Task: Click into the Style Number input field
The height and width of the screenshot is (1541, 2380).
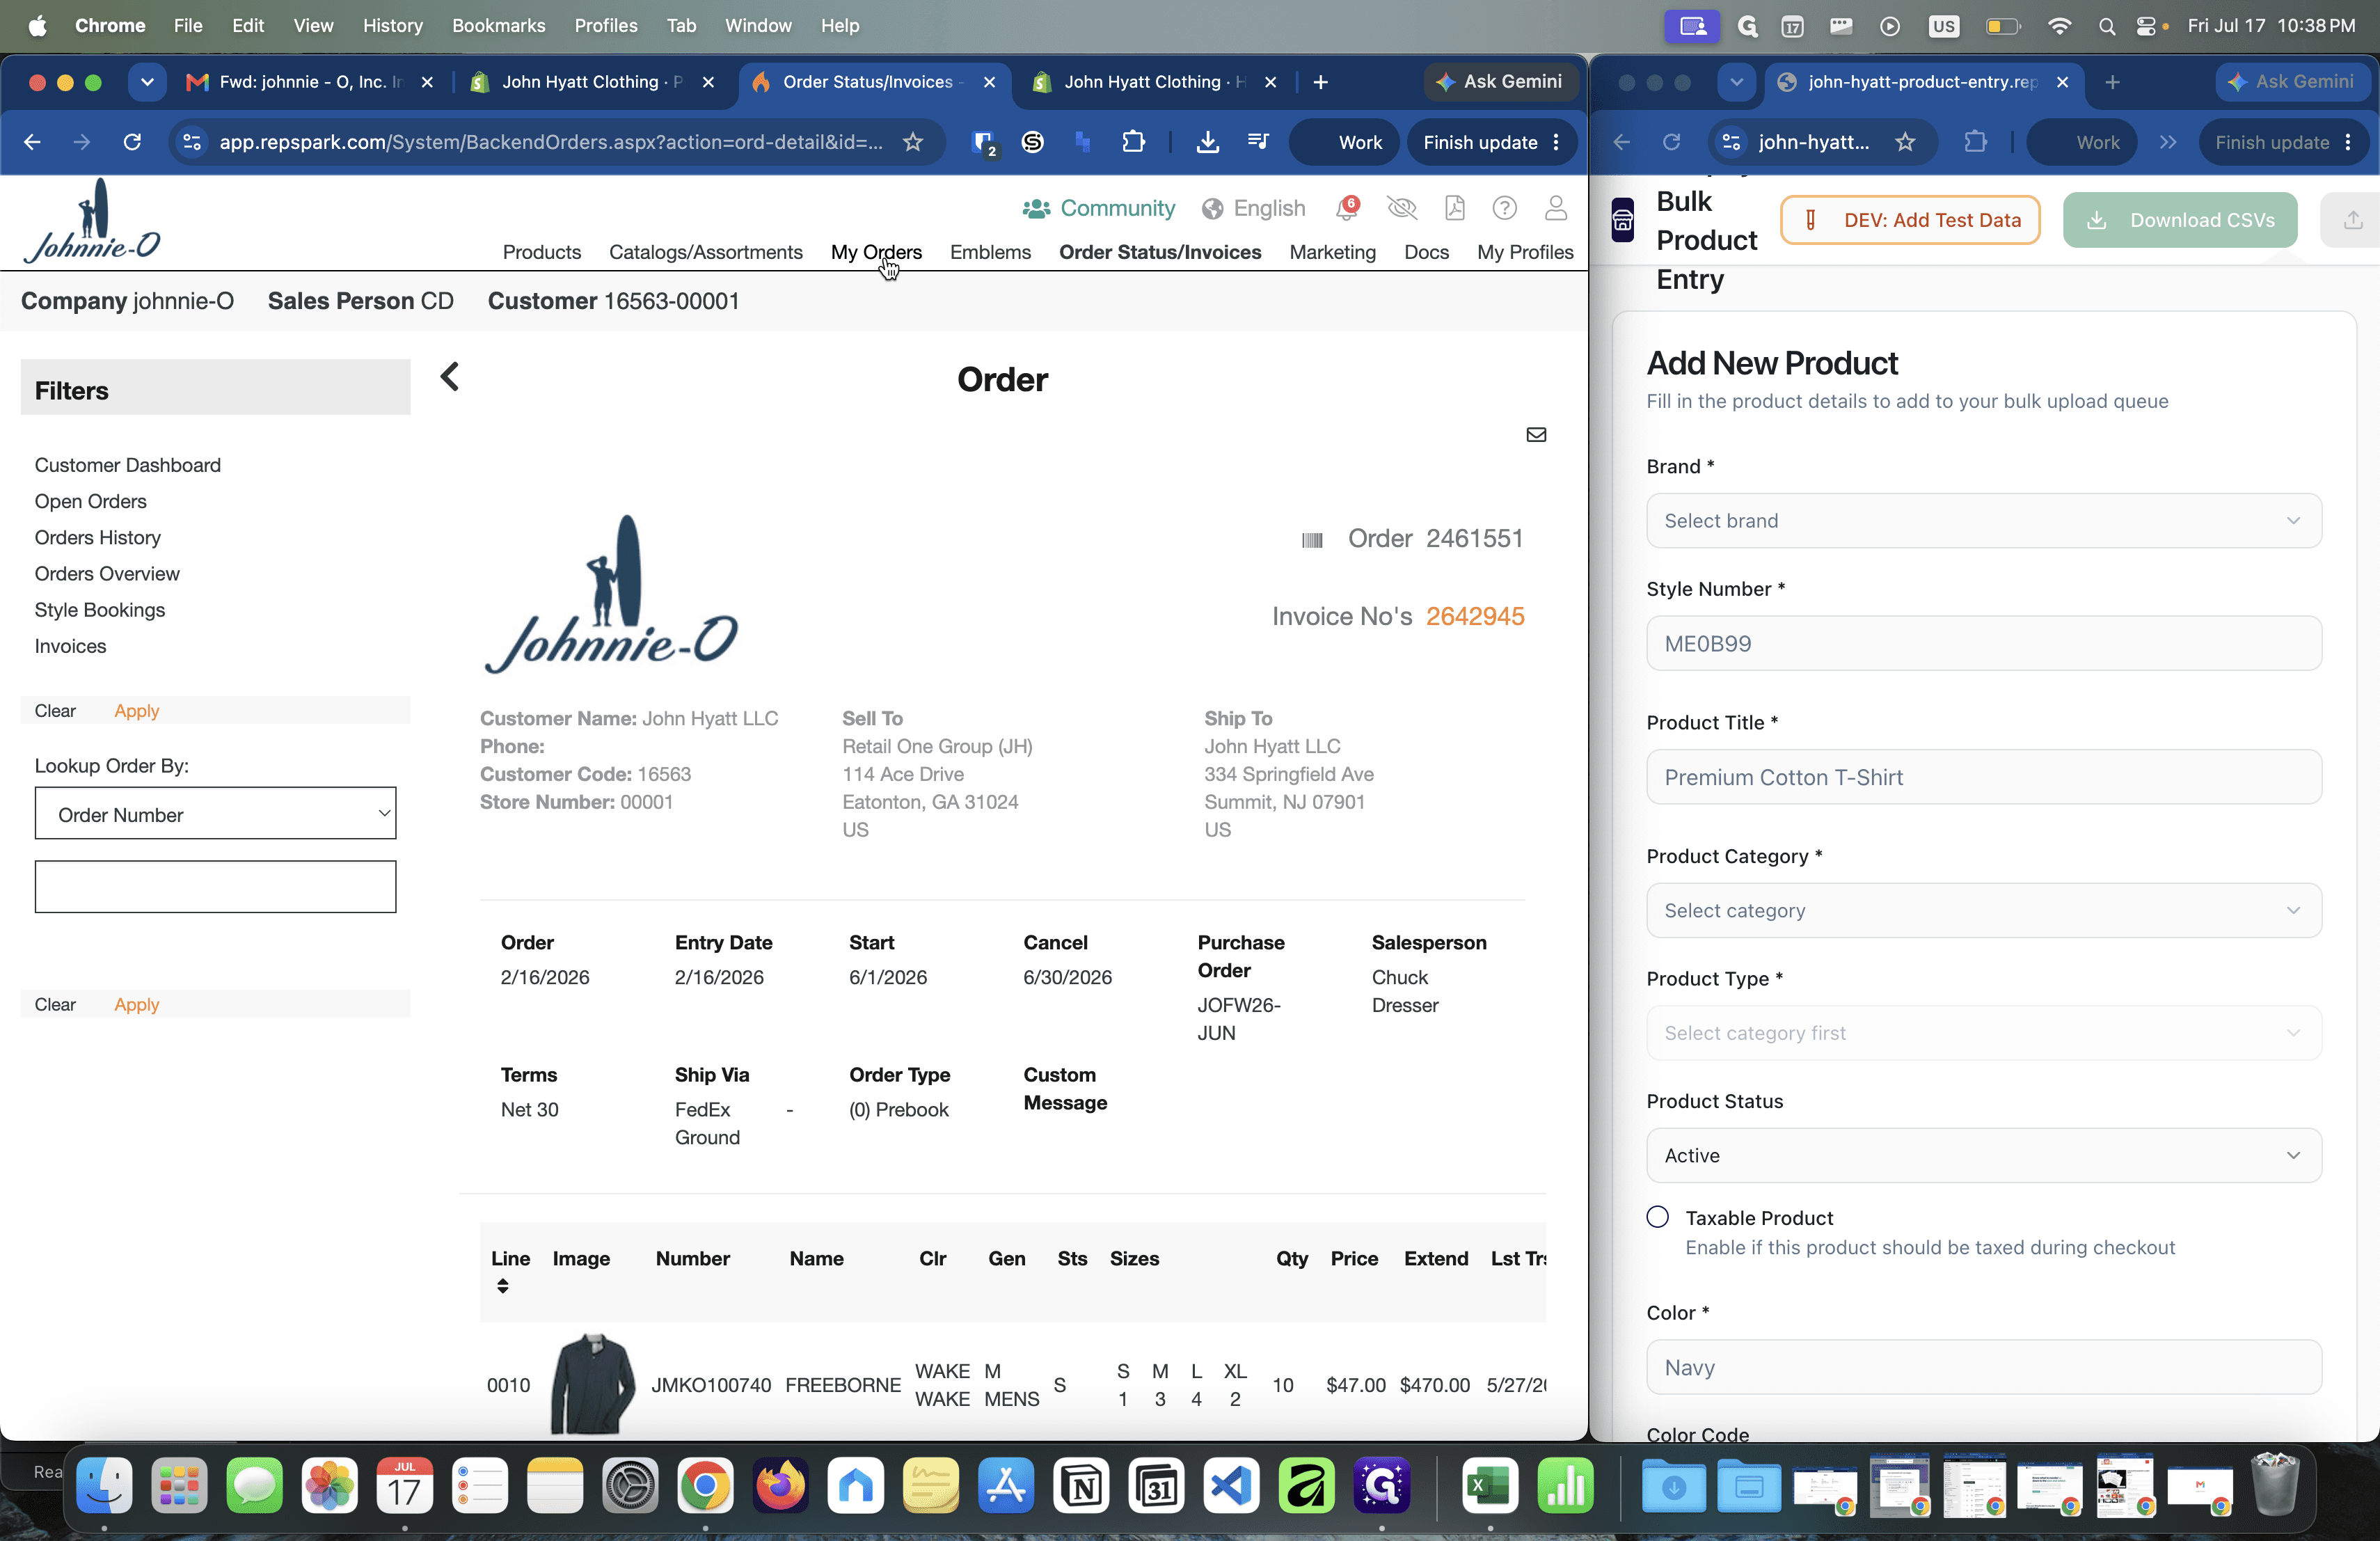Action: (x=1983, y=643)
